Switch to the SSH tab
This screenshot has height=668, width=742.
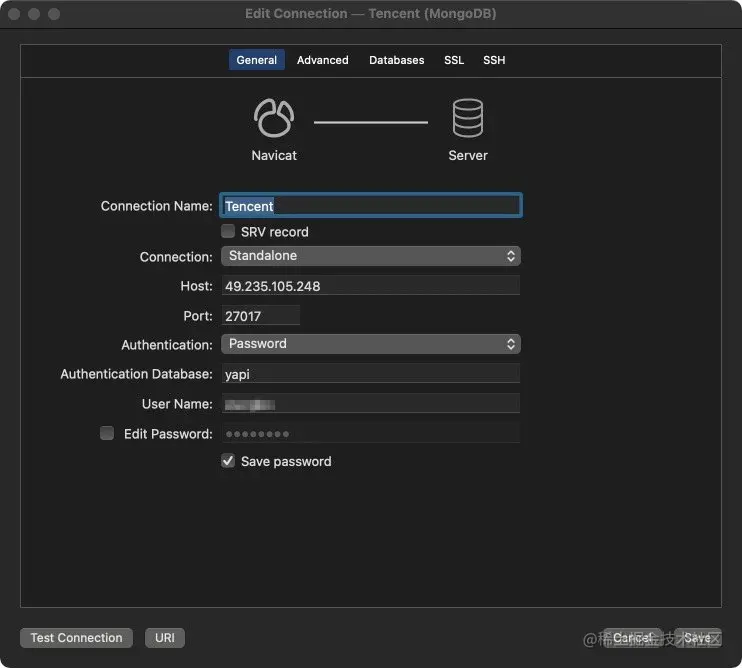pyautogui.click(x=494, y=60)
